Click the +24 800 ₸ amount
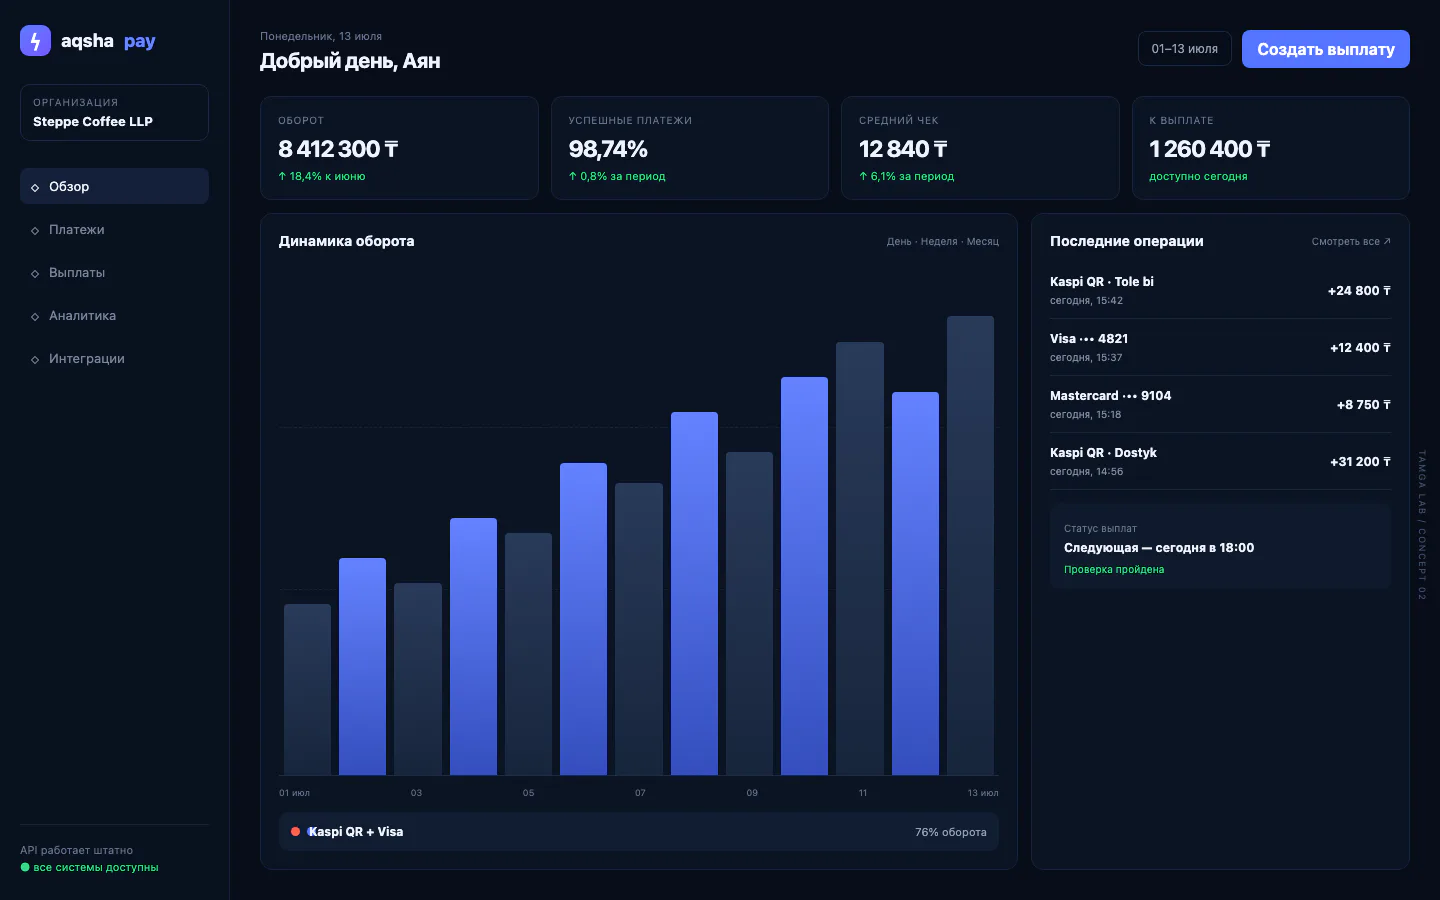The image size is (1440, 900). [1359, 291]
